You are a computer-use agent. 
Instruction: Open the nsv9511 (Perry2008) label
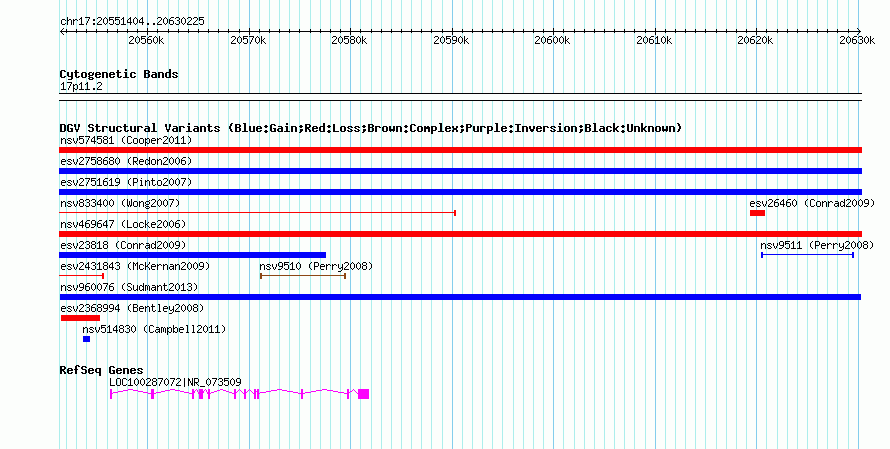pyautogui.click(x=817, y=245)
